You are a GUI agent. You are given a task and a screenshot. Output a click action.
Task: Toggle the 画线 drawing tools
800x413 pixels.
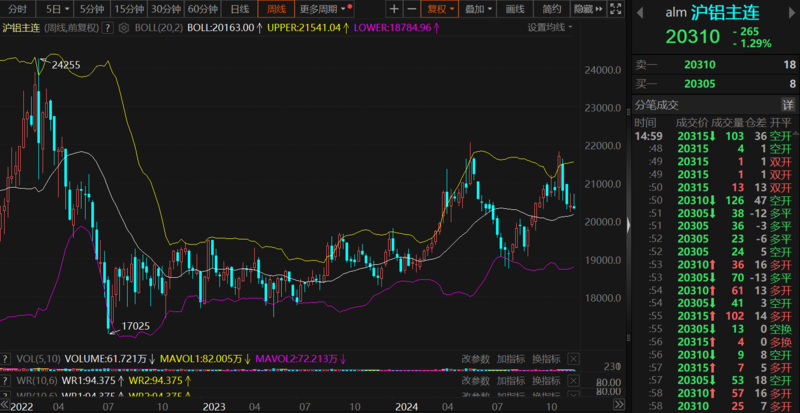(515, 9)
